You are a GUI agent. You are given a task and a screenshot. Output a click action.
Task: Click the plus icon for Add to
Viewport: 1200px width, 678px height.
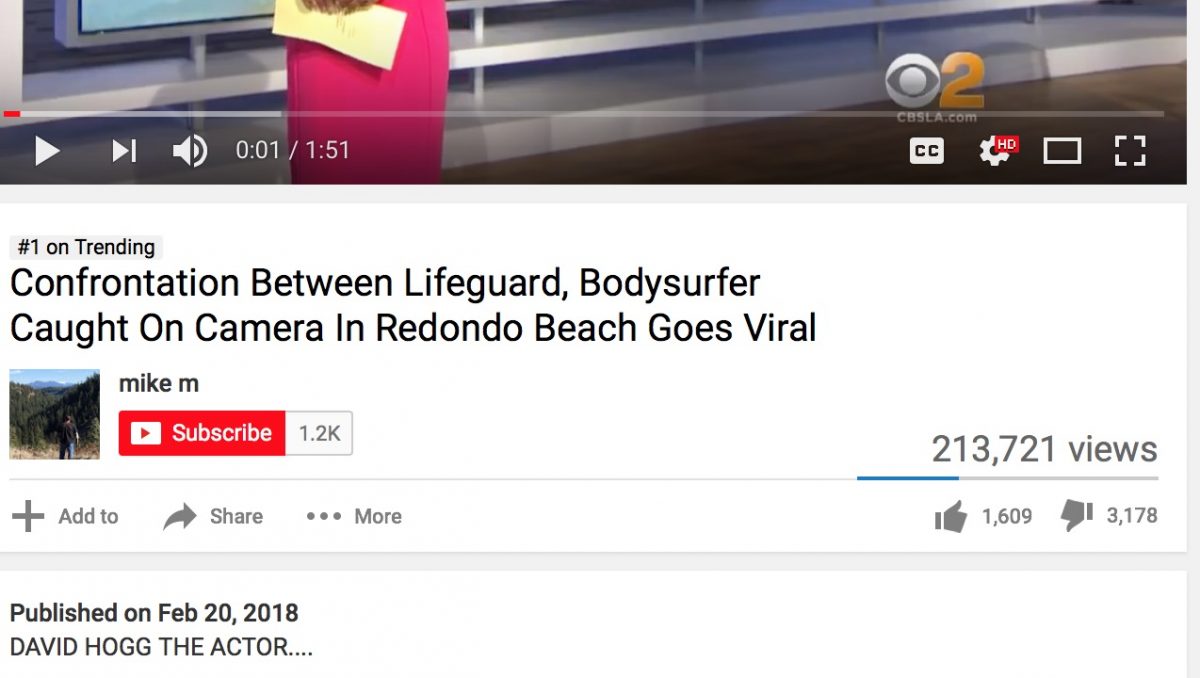click(x=28, y=517)
